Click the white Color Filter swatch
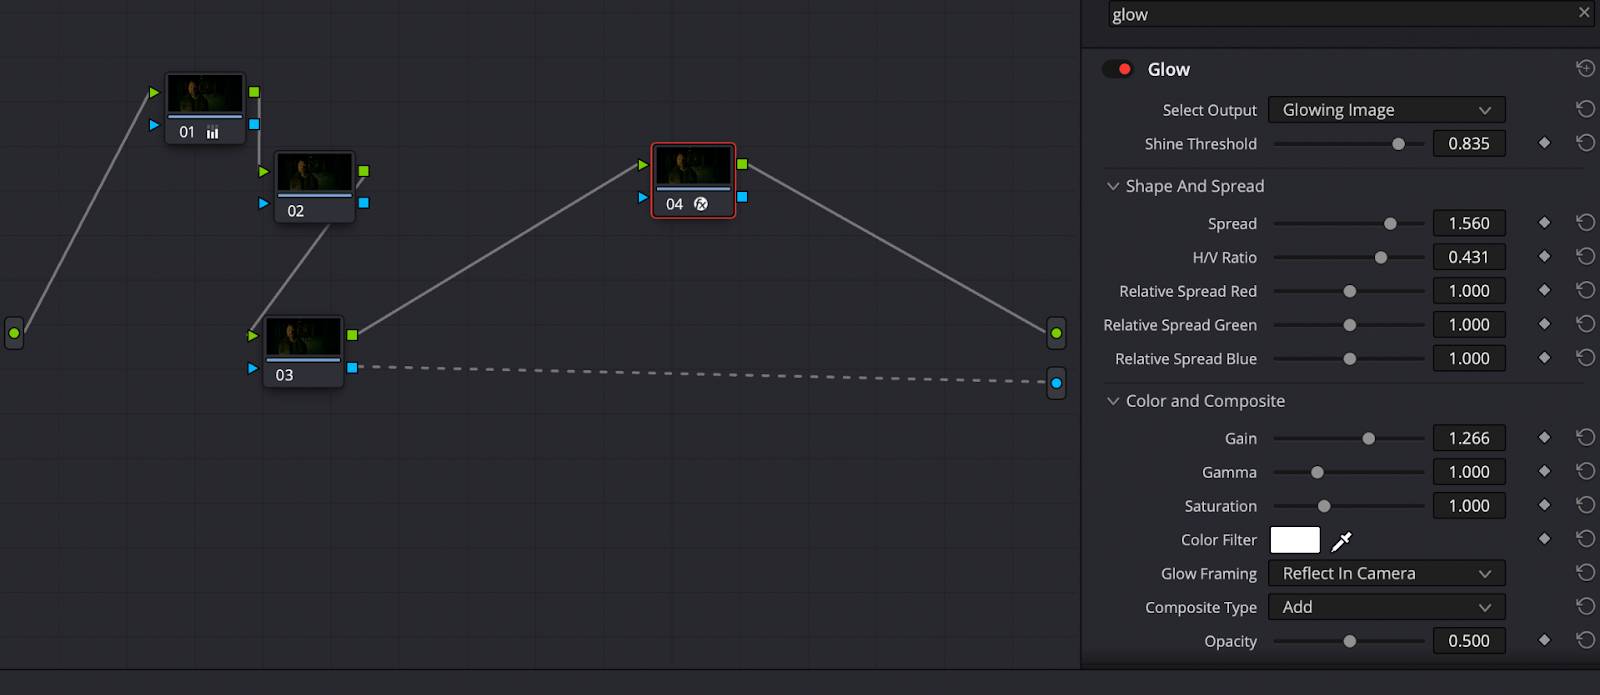This screenshot has width=1600, height=695. tap(1294, 540)
